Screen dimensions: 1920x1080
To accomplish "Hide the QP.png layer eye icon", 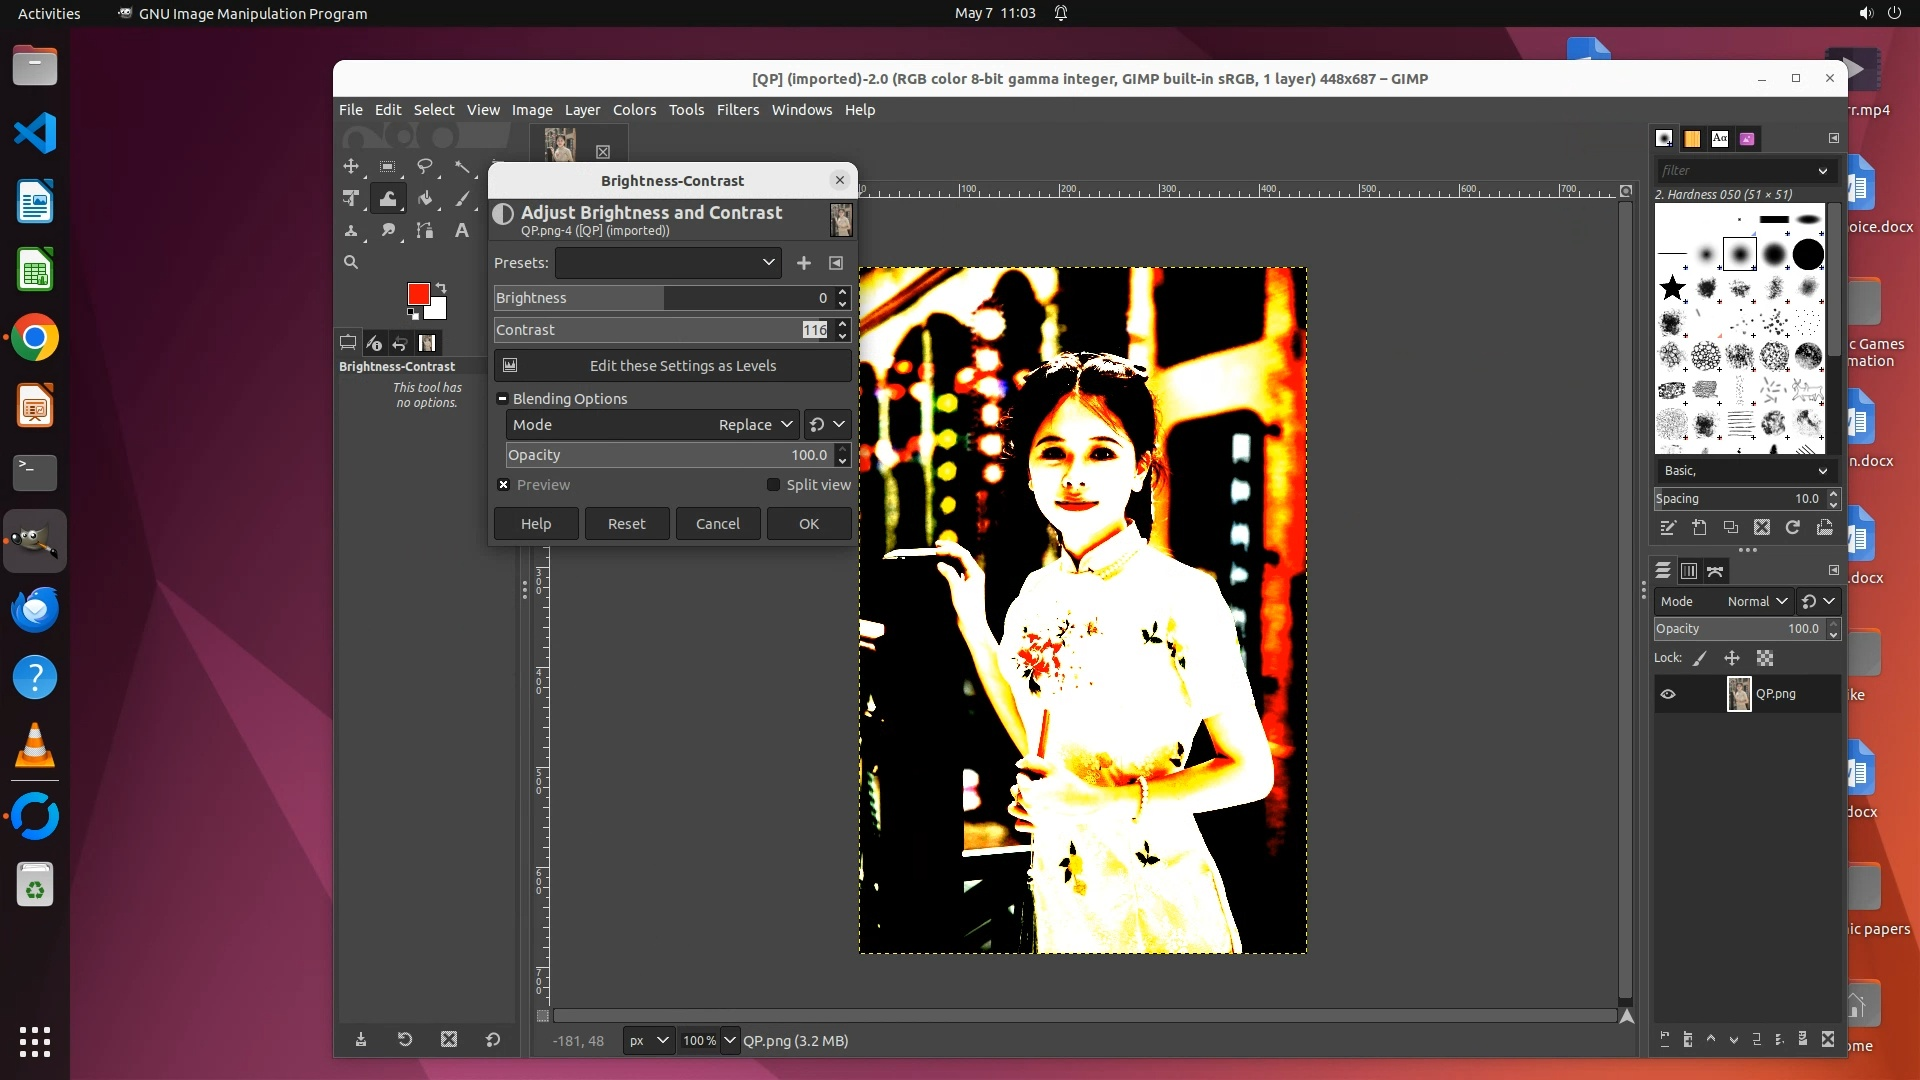I will (1668, 694).
